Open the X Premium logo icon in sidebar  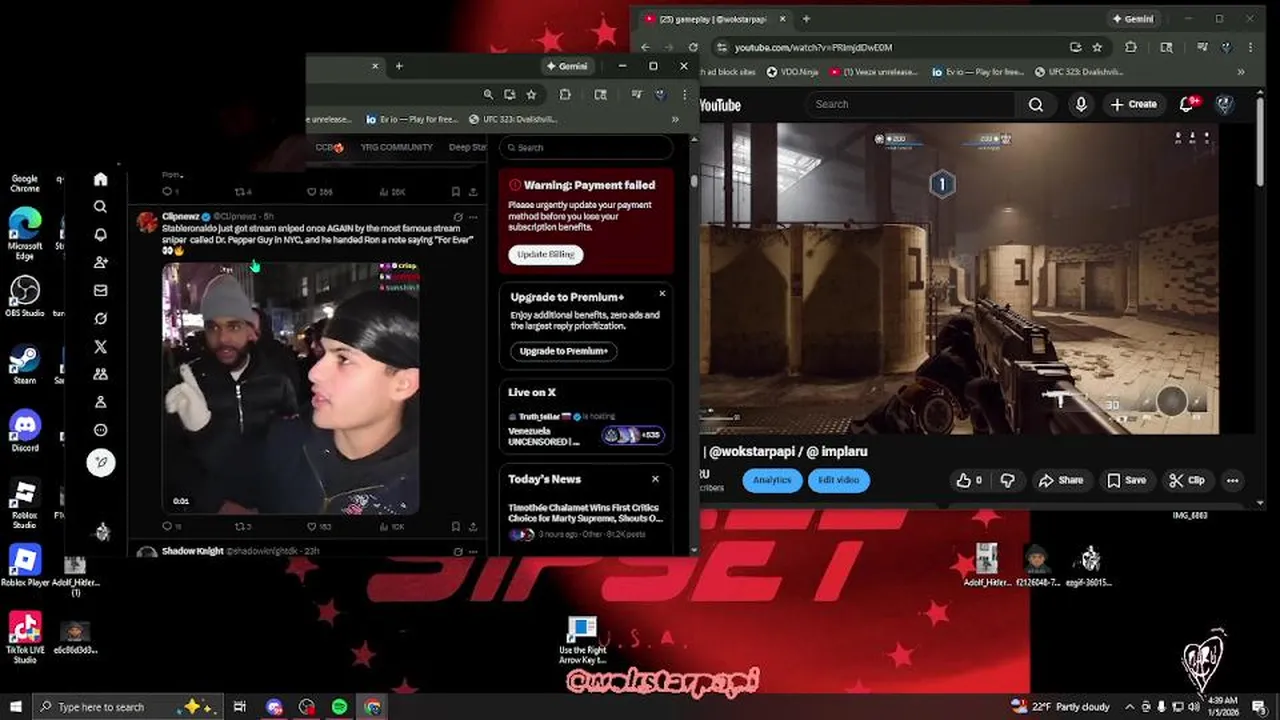(x=100, y=347)
